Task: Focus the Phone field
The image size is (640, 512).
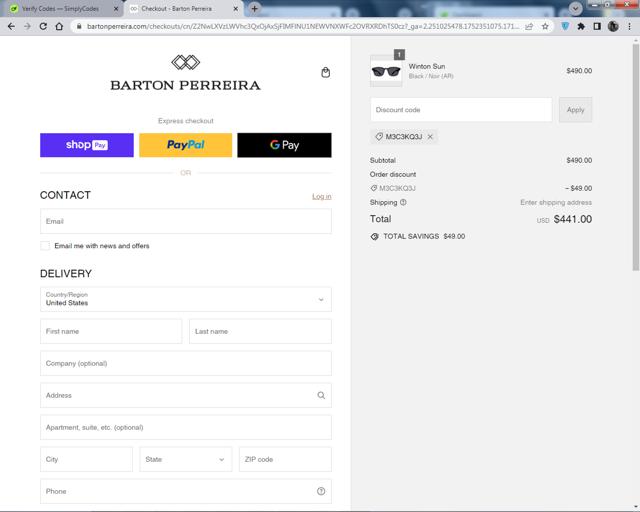Action: click(x=186, y=491)
